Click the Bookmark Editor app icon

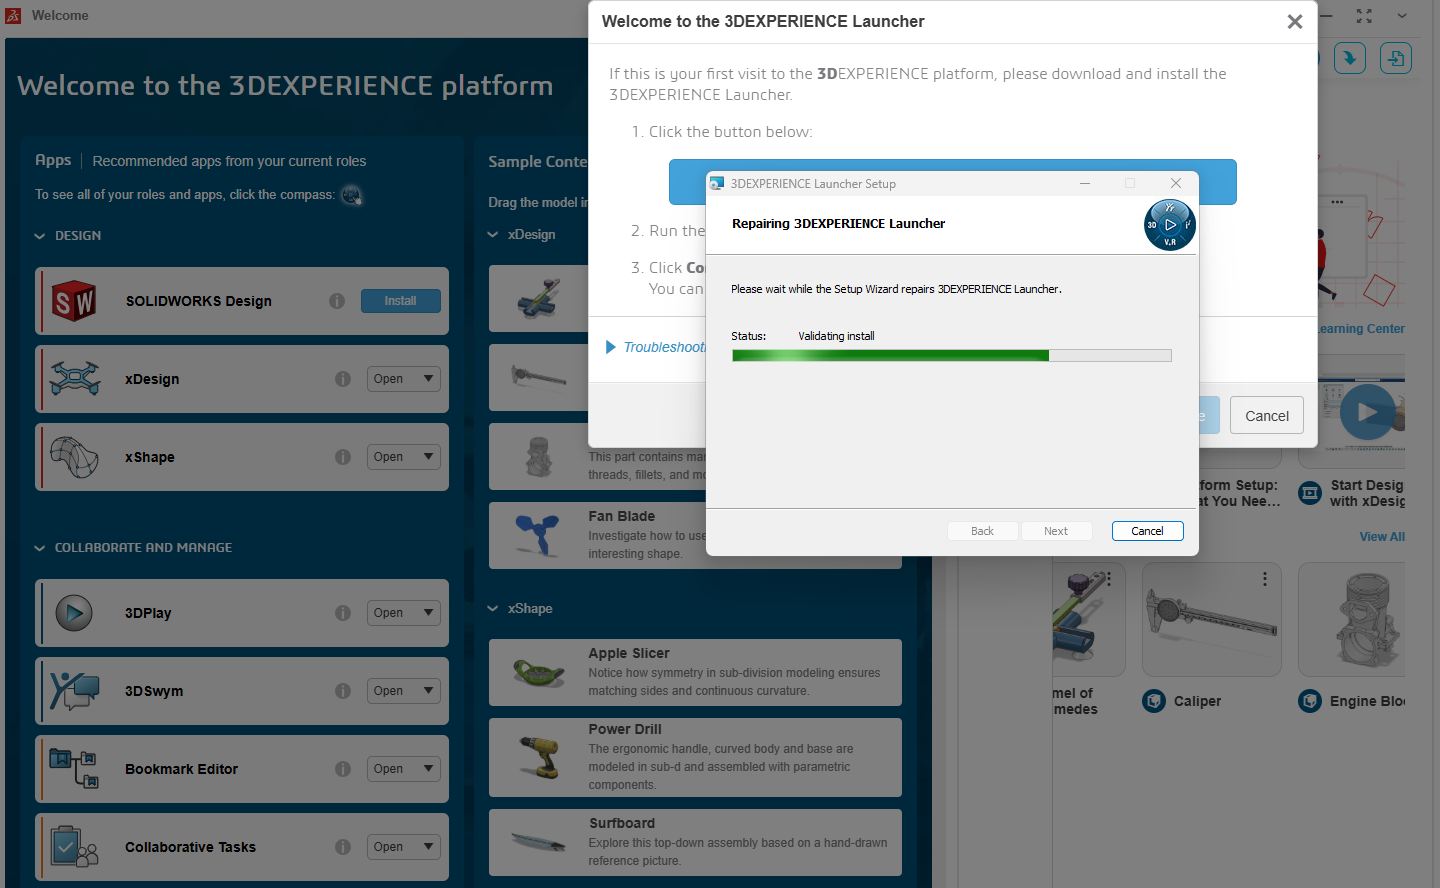[x=74, y=769]
